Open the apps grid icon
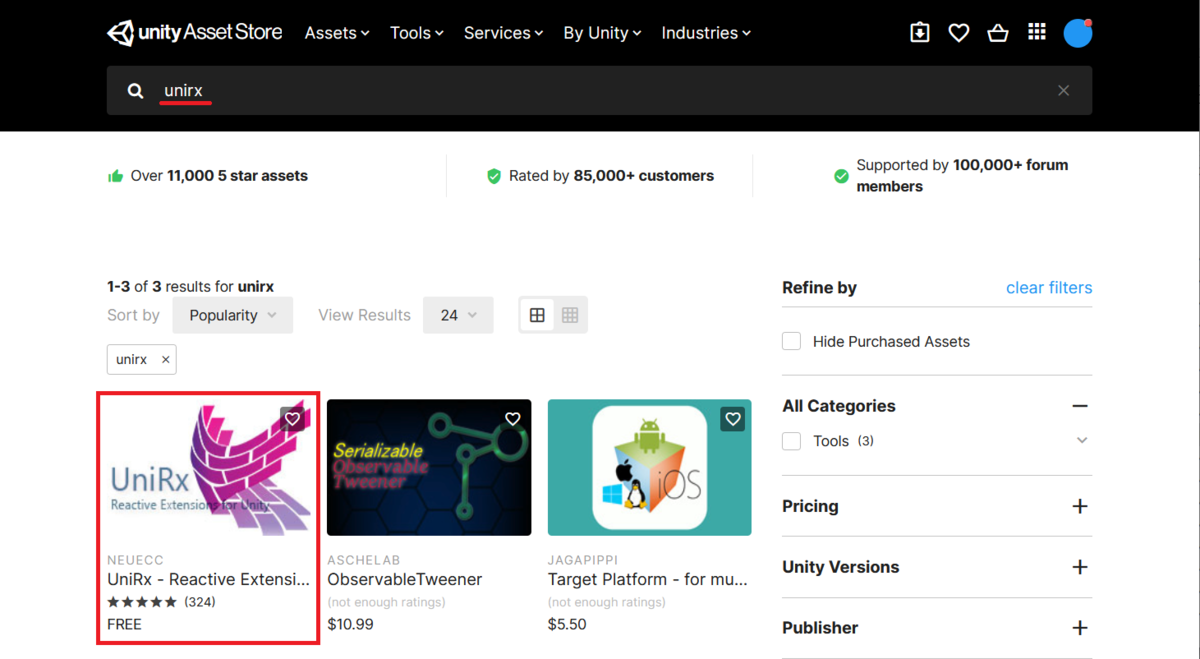Viewport: 1200px width, 659px height. (1037, 33)
